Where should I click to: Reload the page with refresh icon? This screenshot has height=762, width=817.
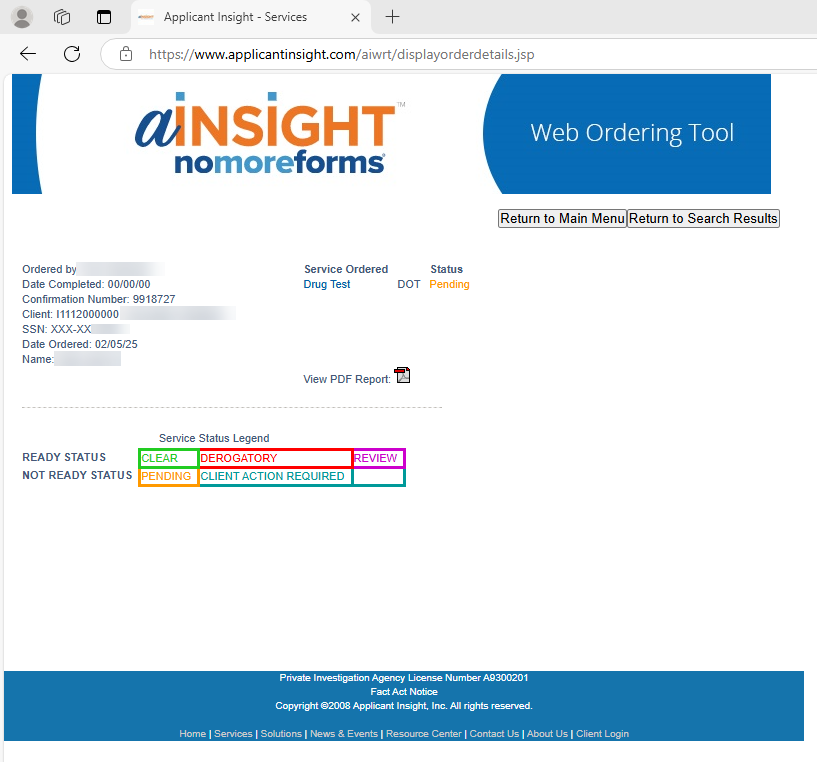pyautogui.click(x=71, y=54)
